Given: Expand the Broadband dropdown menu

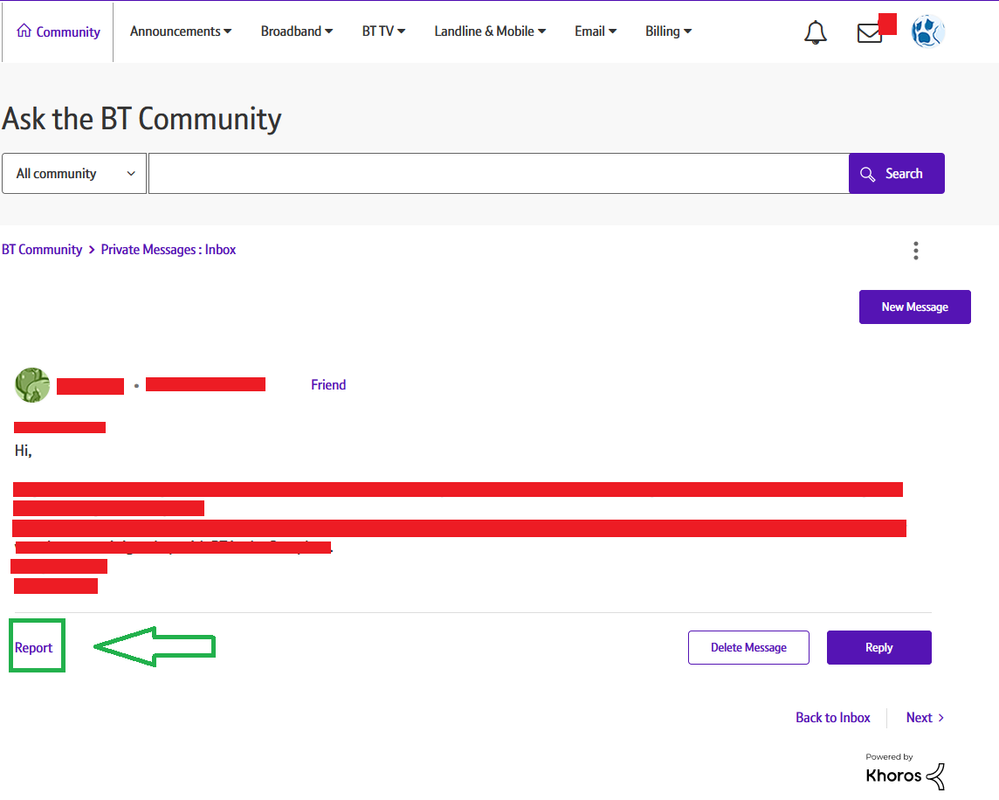Looking at the screenshot, I should point(296,32).
